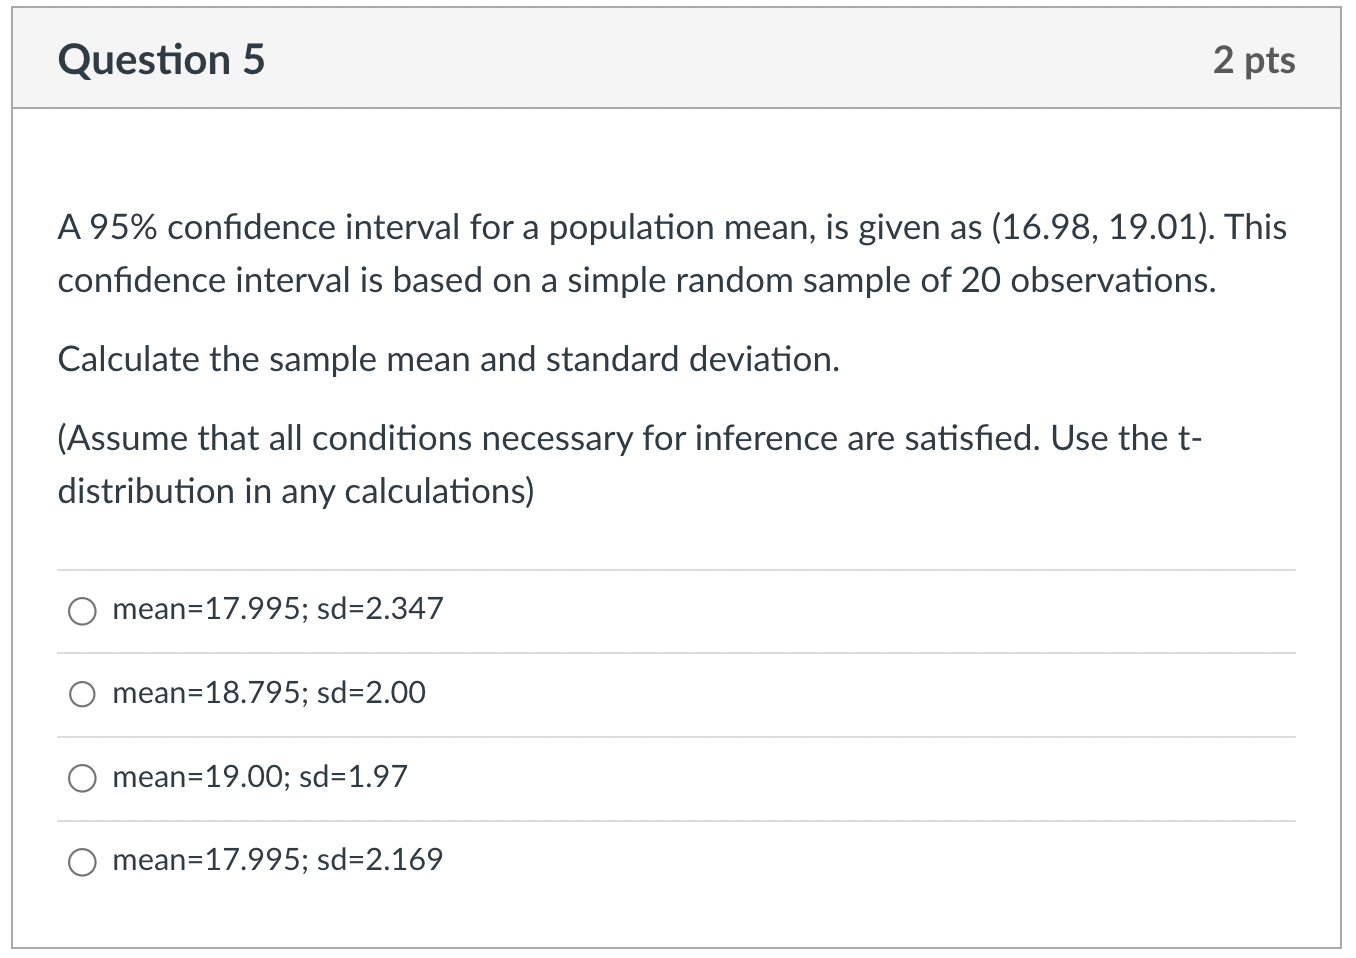Image resolution: width=1356 pixels, height=958 pixels.
Task: Select radio button for mean=18.795; sd=2.00
Action: 82,694
